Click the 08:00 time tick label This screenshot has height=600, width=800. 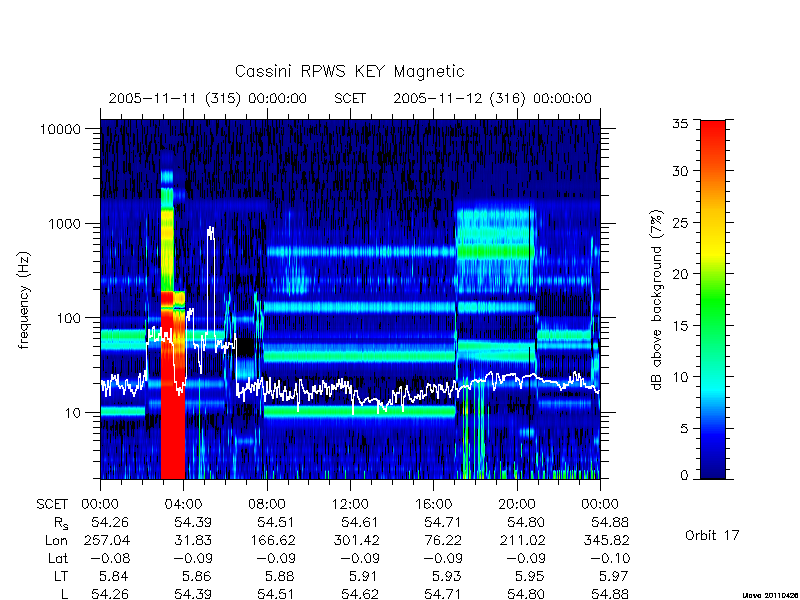pos(267,505)
